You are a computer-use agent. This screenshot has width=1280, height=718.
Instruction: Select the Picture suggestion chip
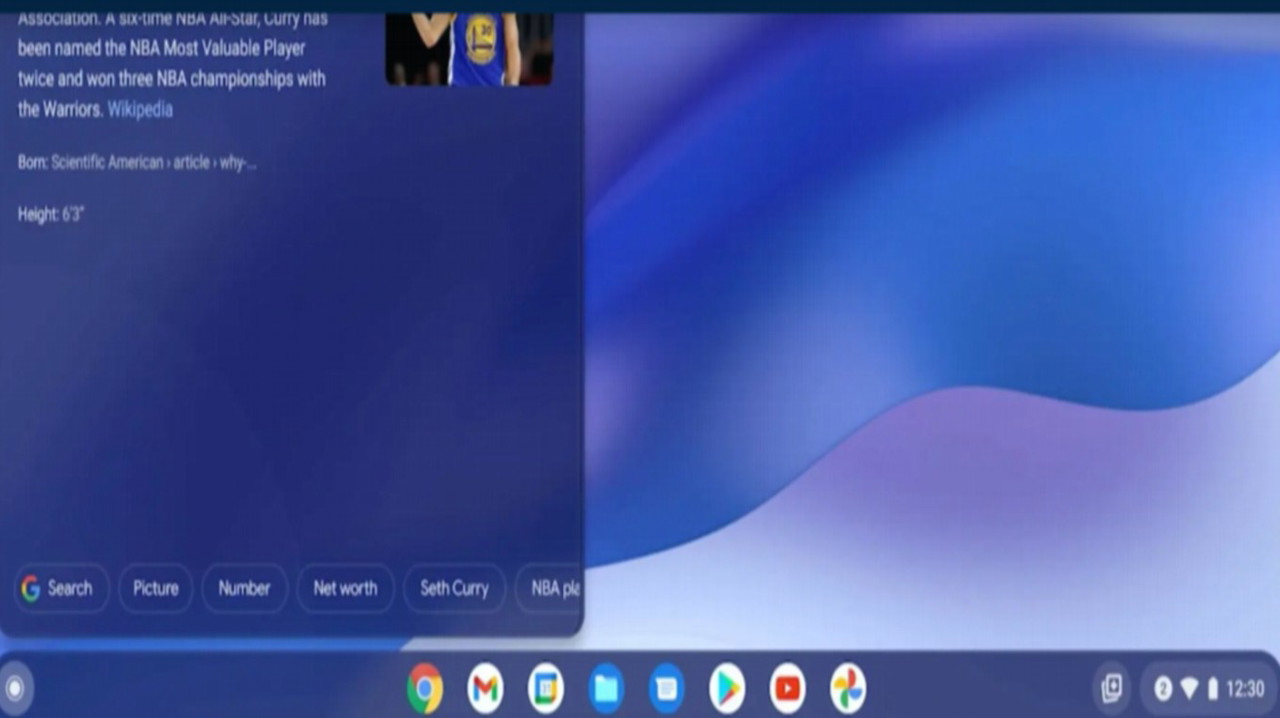[x=154, y=589]
